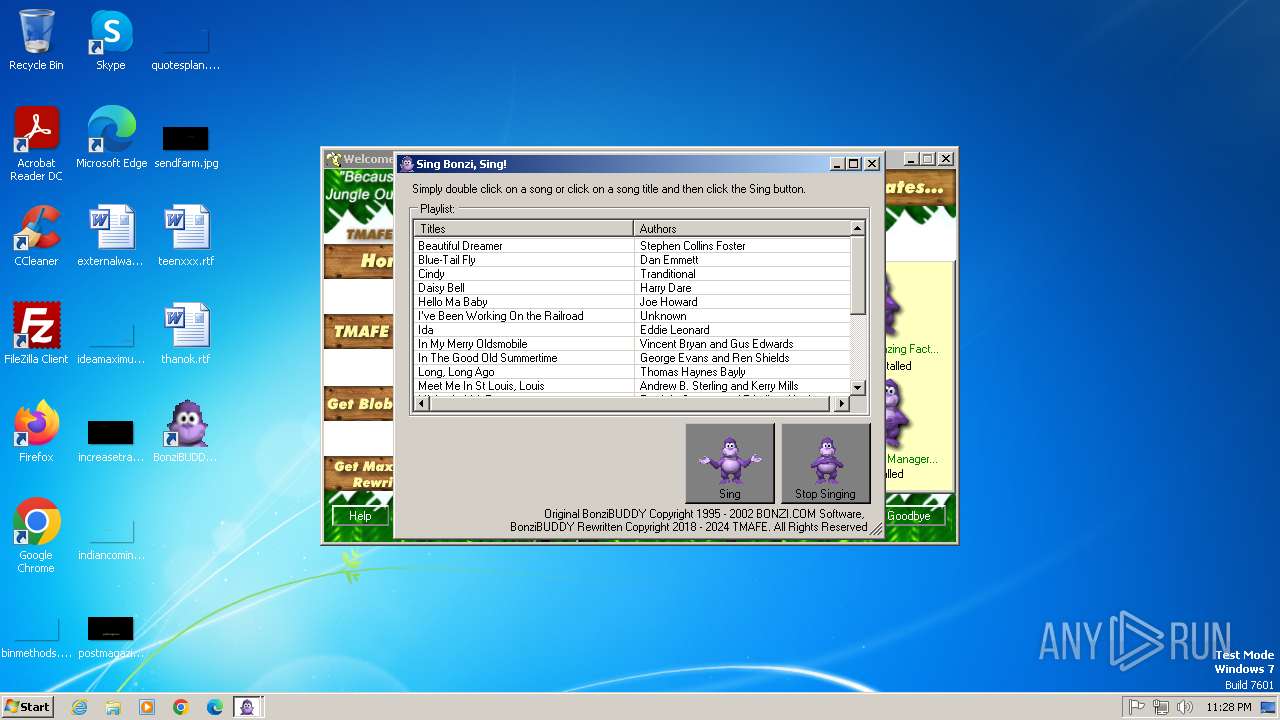
Task: Select the teenxxx.rtf desktop document
Action: [x=186, y=236]
